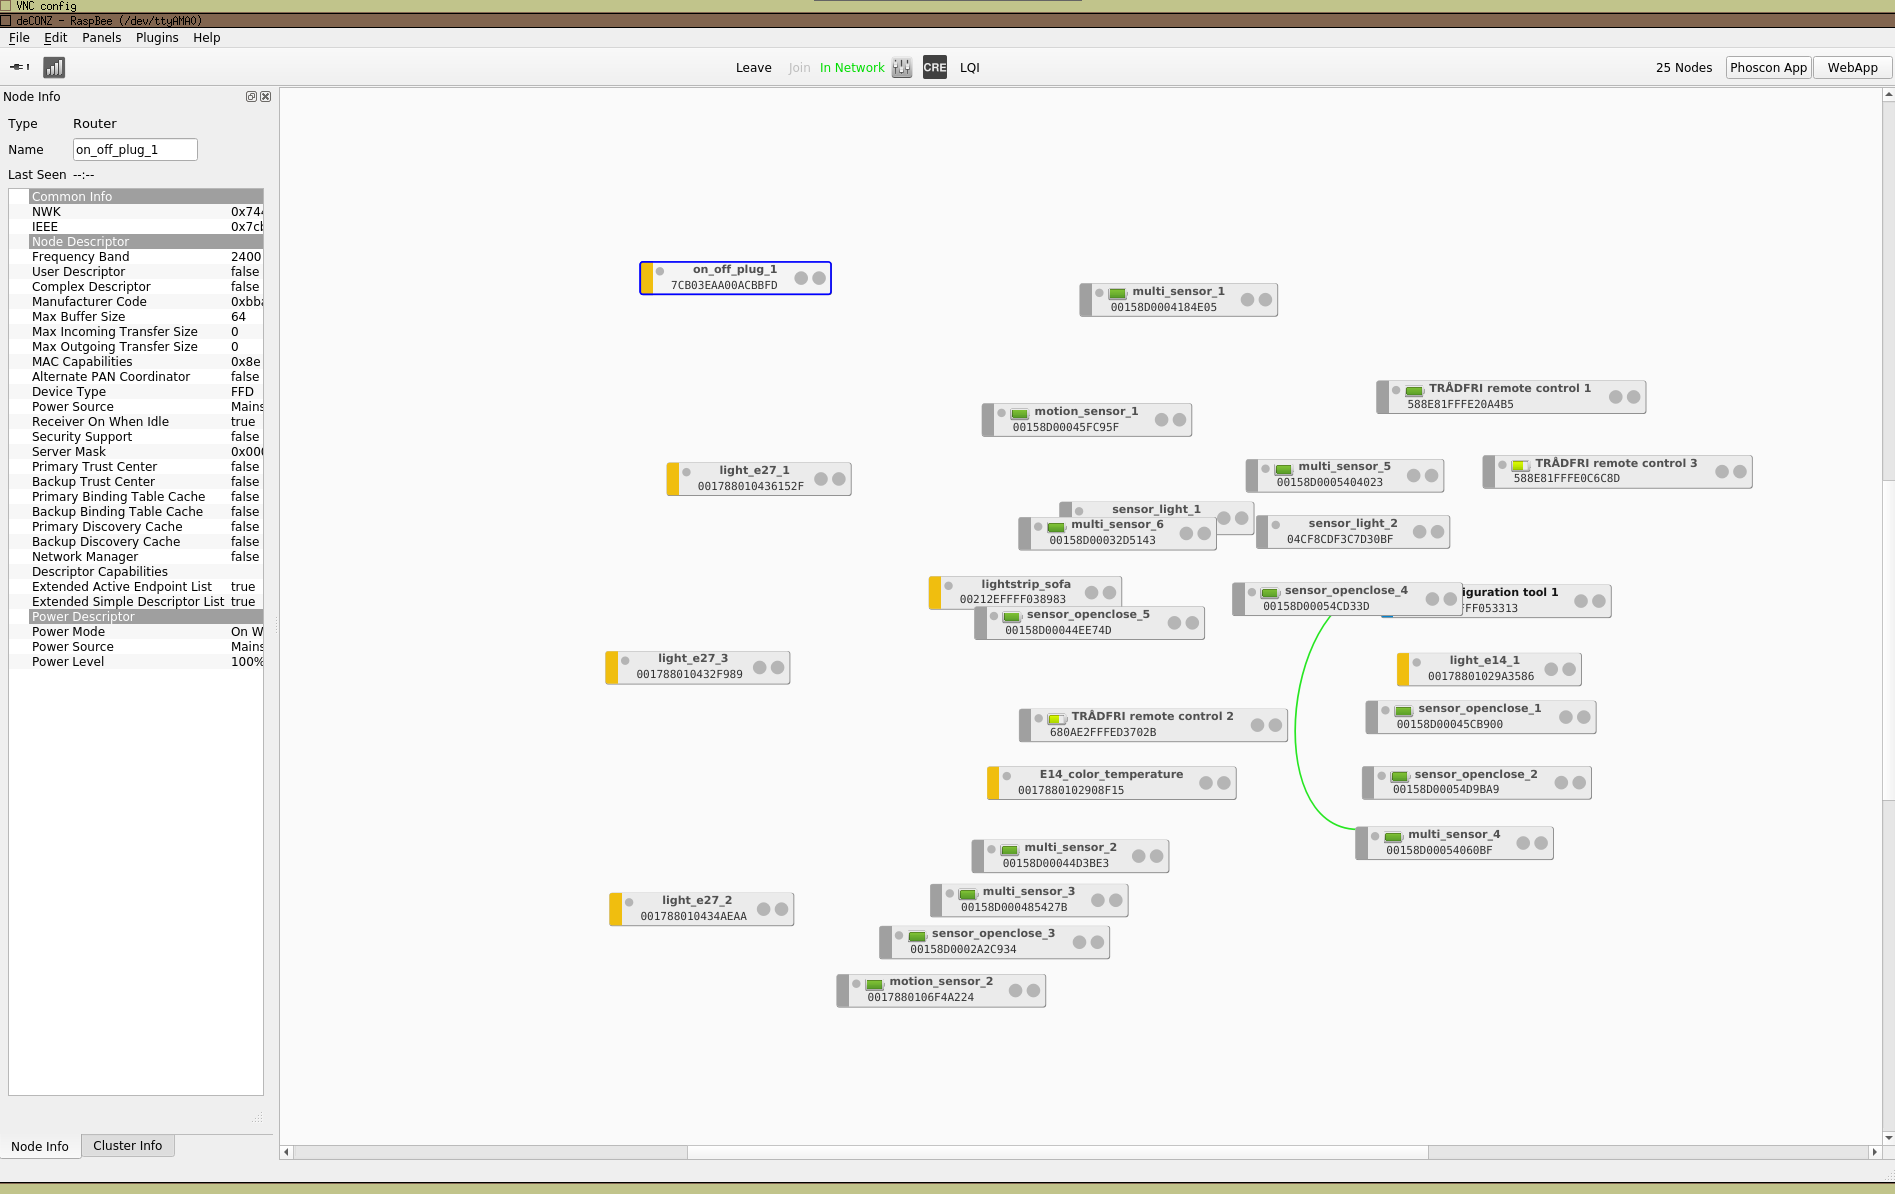Viewport: 1895px width, 1194px height.
Task: Expand endpoints via first circle on on_off_plug_1
Action: (x=801, y=278)
